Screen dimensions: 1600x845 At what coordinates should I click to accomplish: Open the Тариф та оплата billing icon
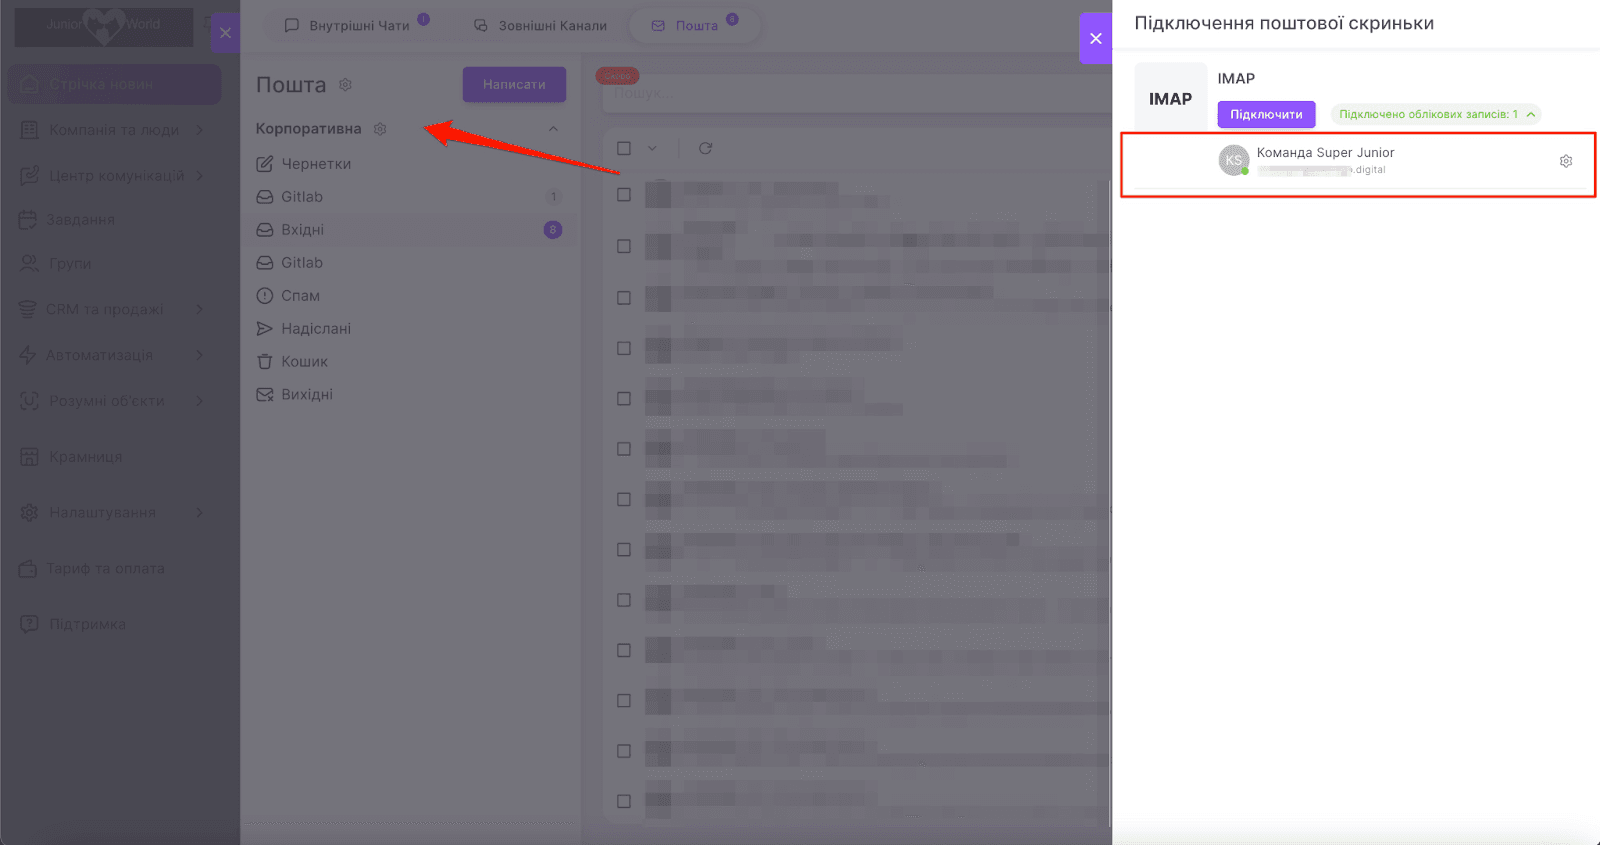point(28,568)
